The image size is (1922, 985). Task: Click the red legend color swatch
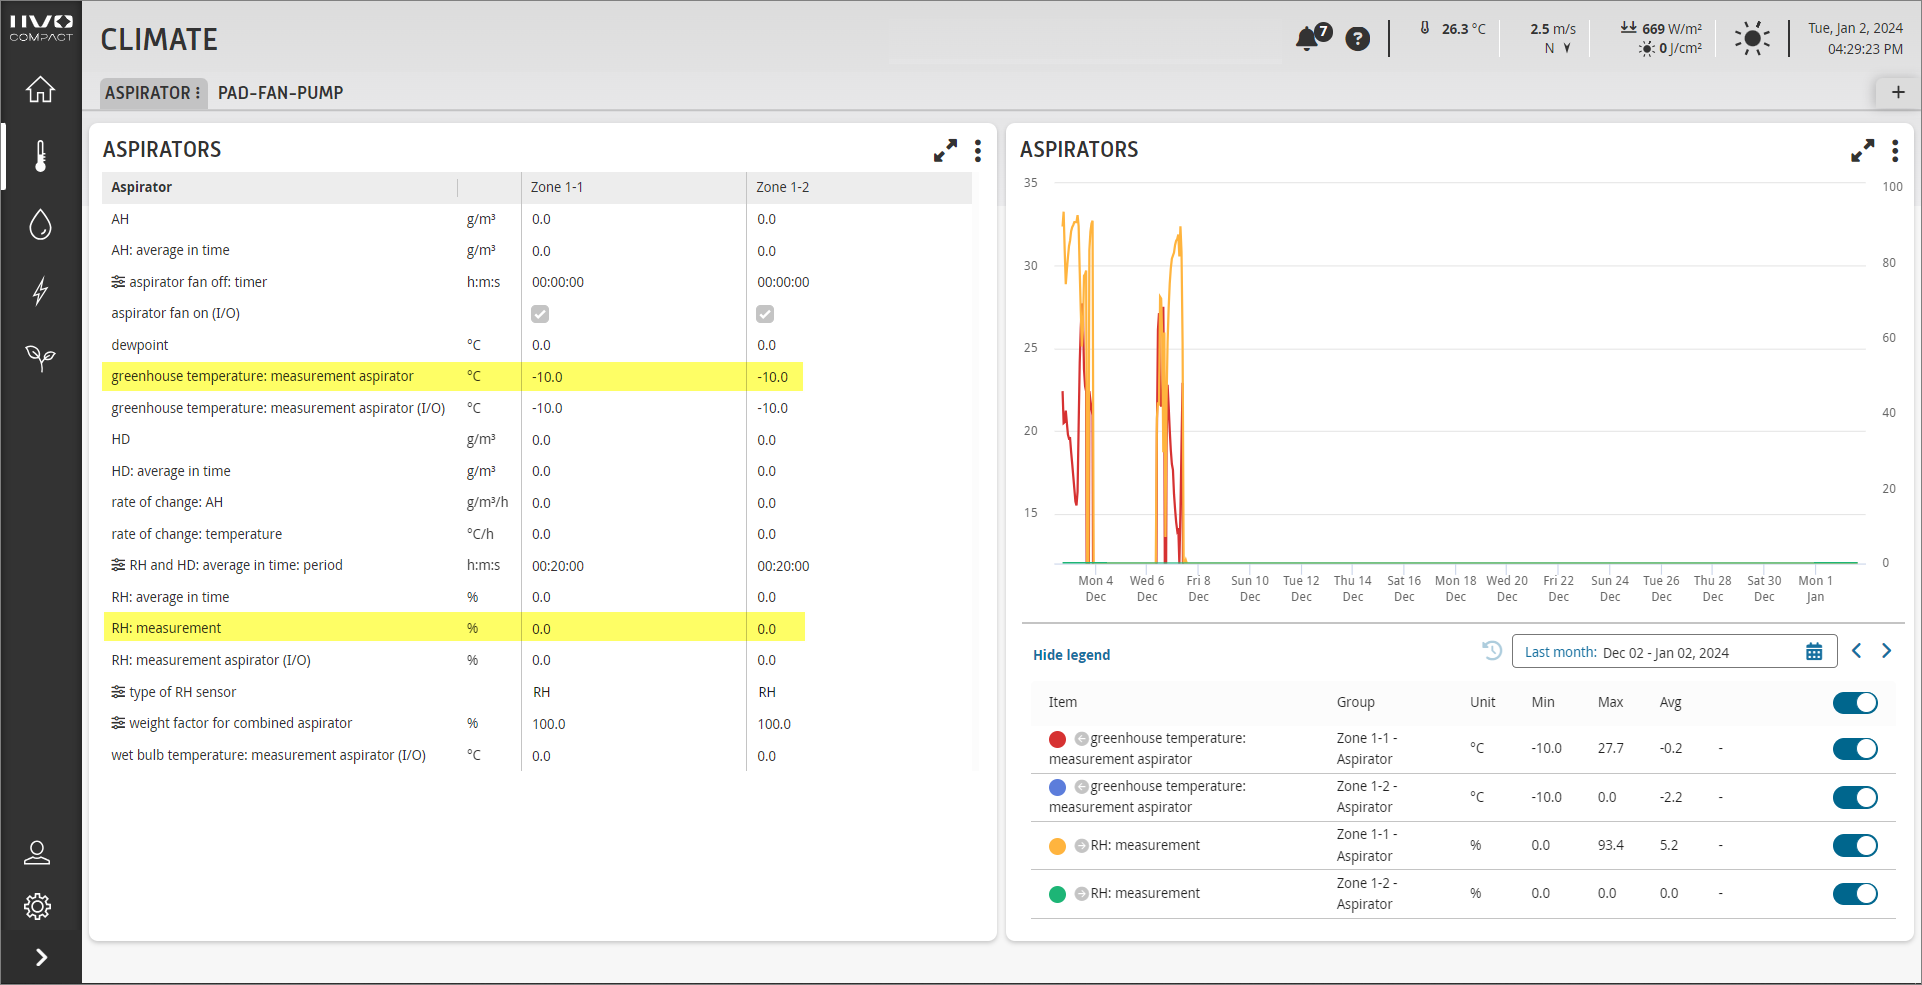click(x=1057, y=739)
